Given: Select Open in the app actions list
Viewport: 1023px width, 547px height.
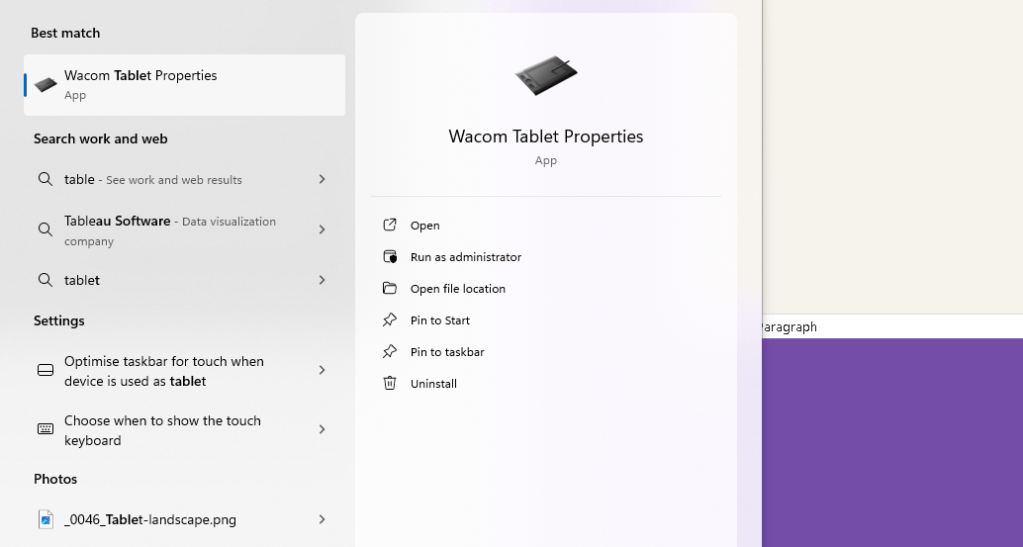Looking at the screenshot, I should pos(425,225).
